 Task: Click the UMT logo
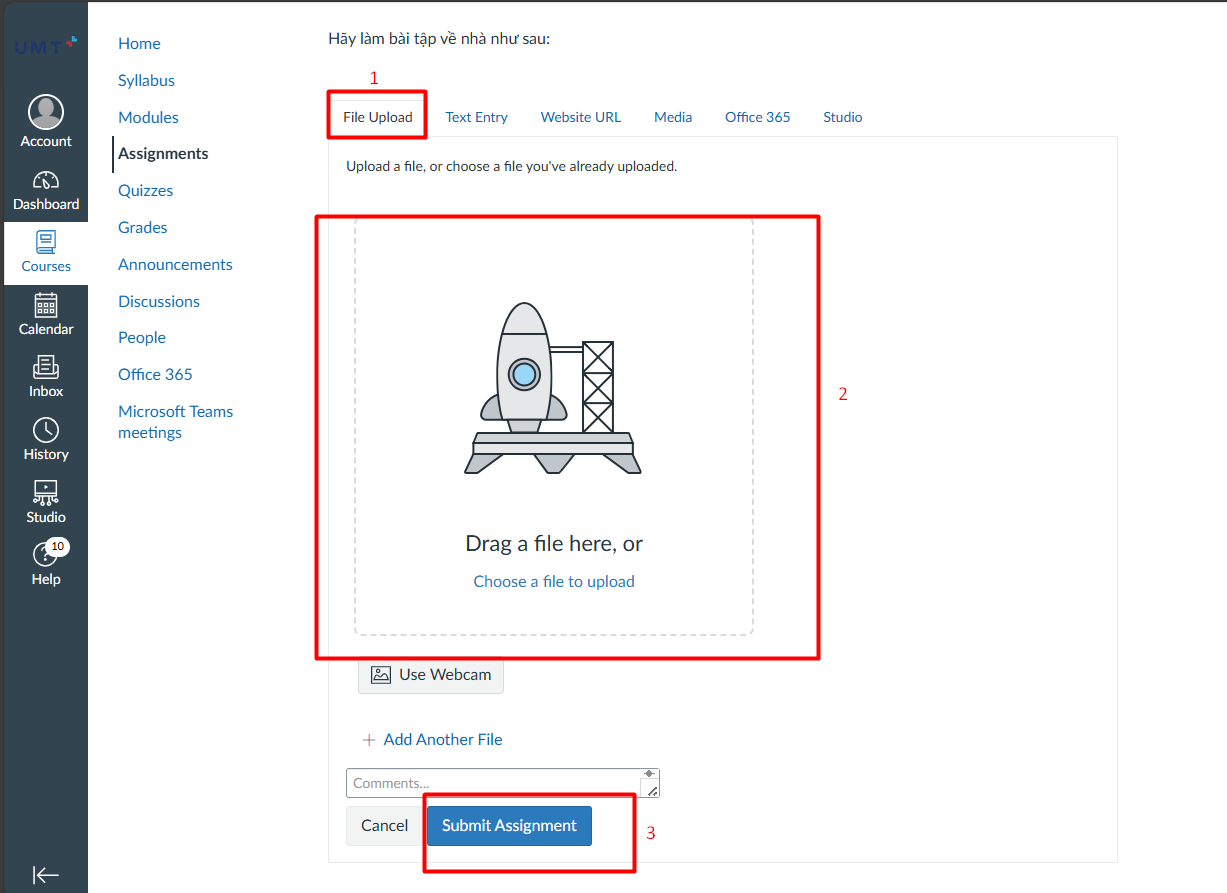tap(46, 46)
